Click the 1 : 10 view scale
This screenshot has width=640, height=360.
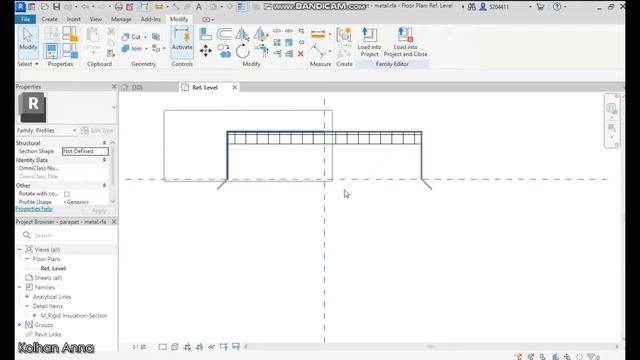tap(139, 347)
